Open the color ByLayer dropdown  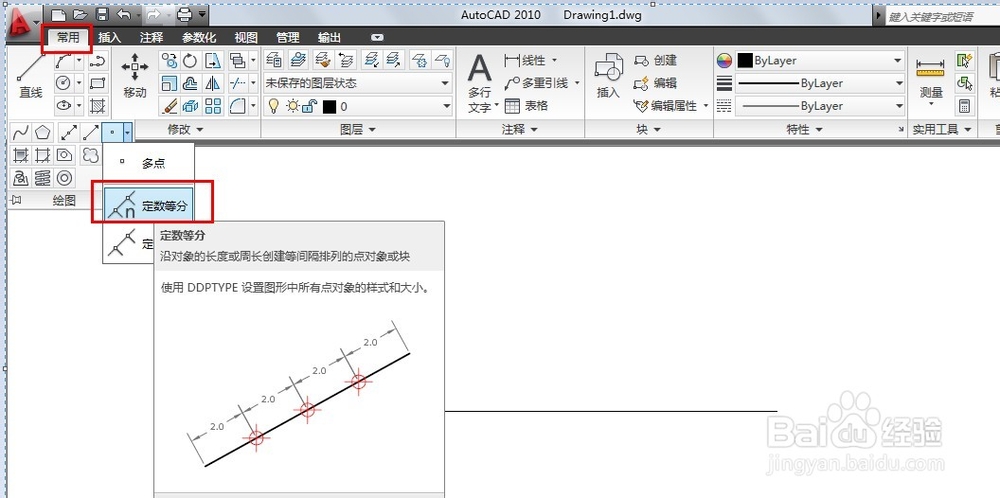click(821, 61)
